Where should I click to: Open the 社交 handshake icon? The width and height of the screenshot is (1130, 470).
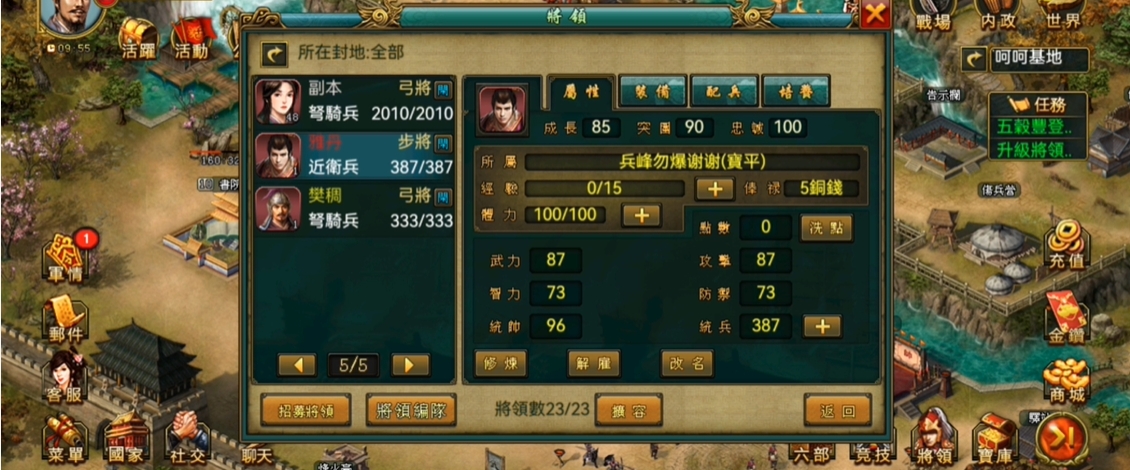pyautogui.click(x=188, y=438)
